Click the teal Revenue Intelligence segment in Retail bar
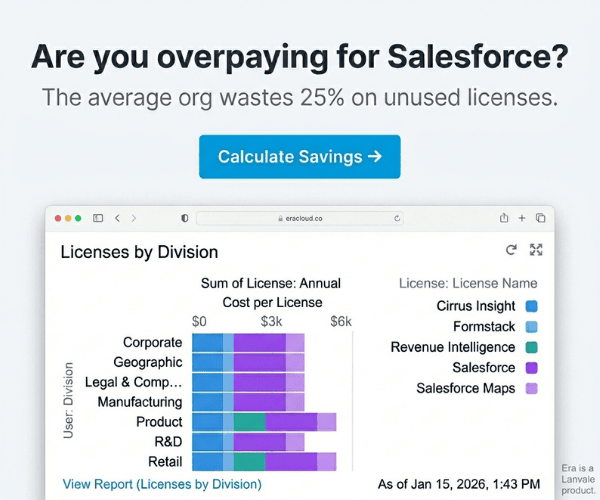600x500 pixels. point(249,462)
